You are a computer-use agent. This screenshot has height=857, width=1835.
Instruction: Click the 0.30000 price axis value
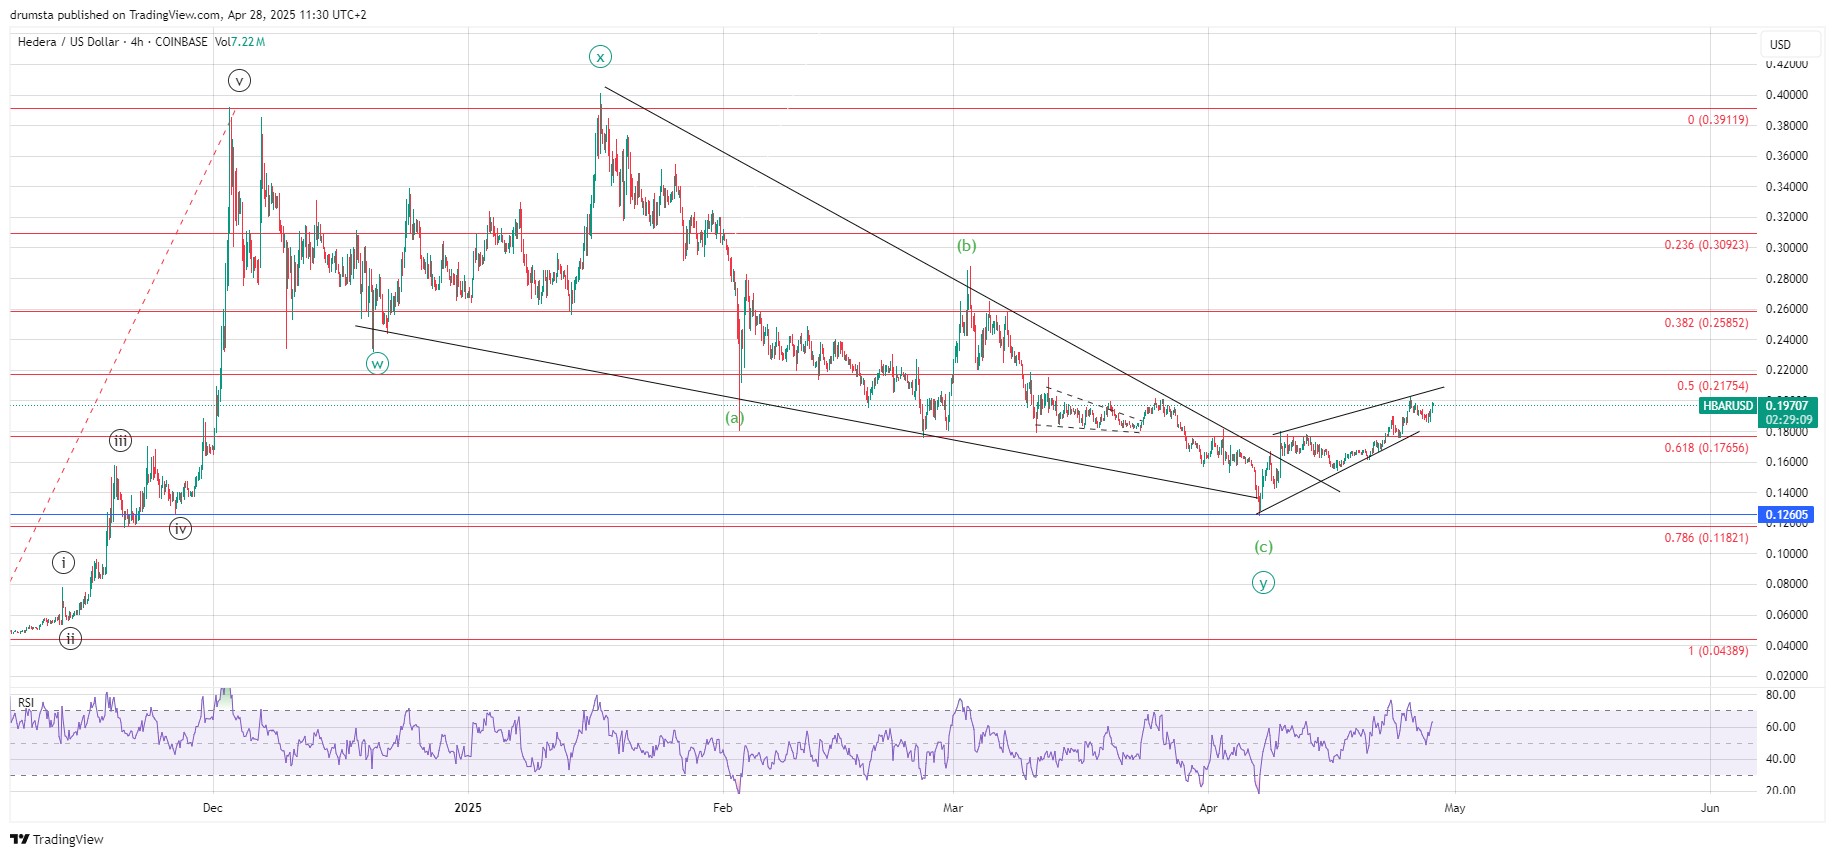point(1786,248)
